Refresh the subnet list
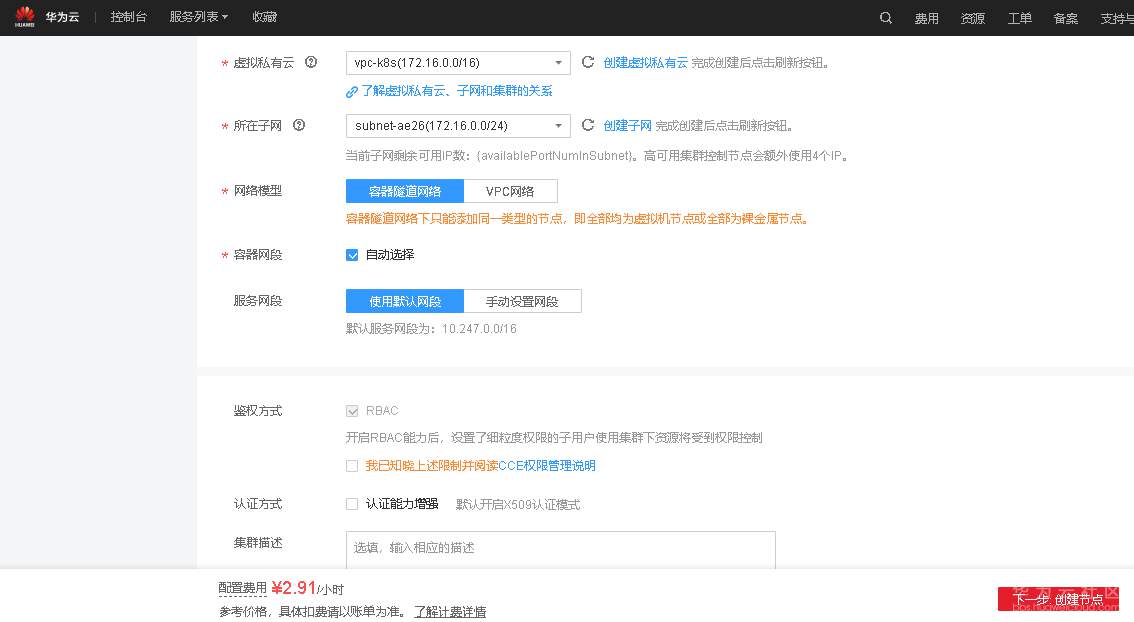 click(x=588, y=125)
